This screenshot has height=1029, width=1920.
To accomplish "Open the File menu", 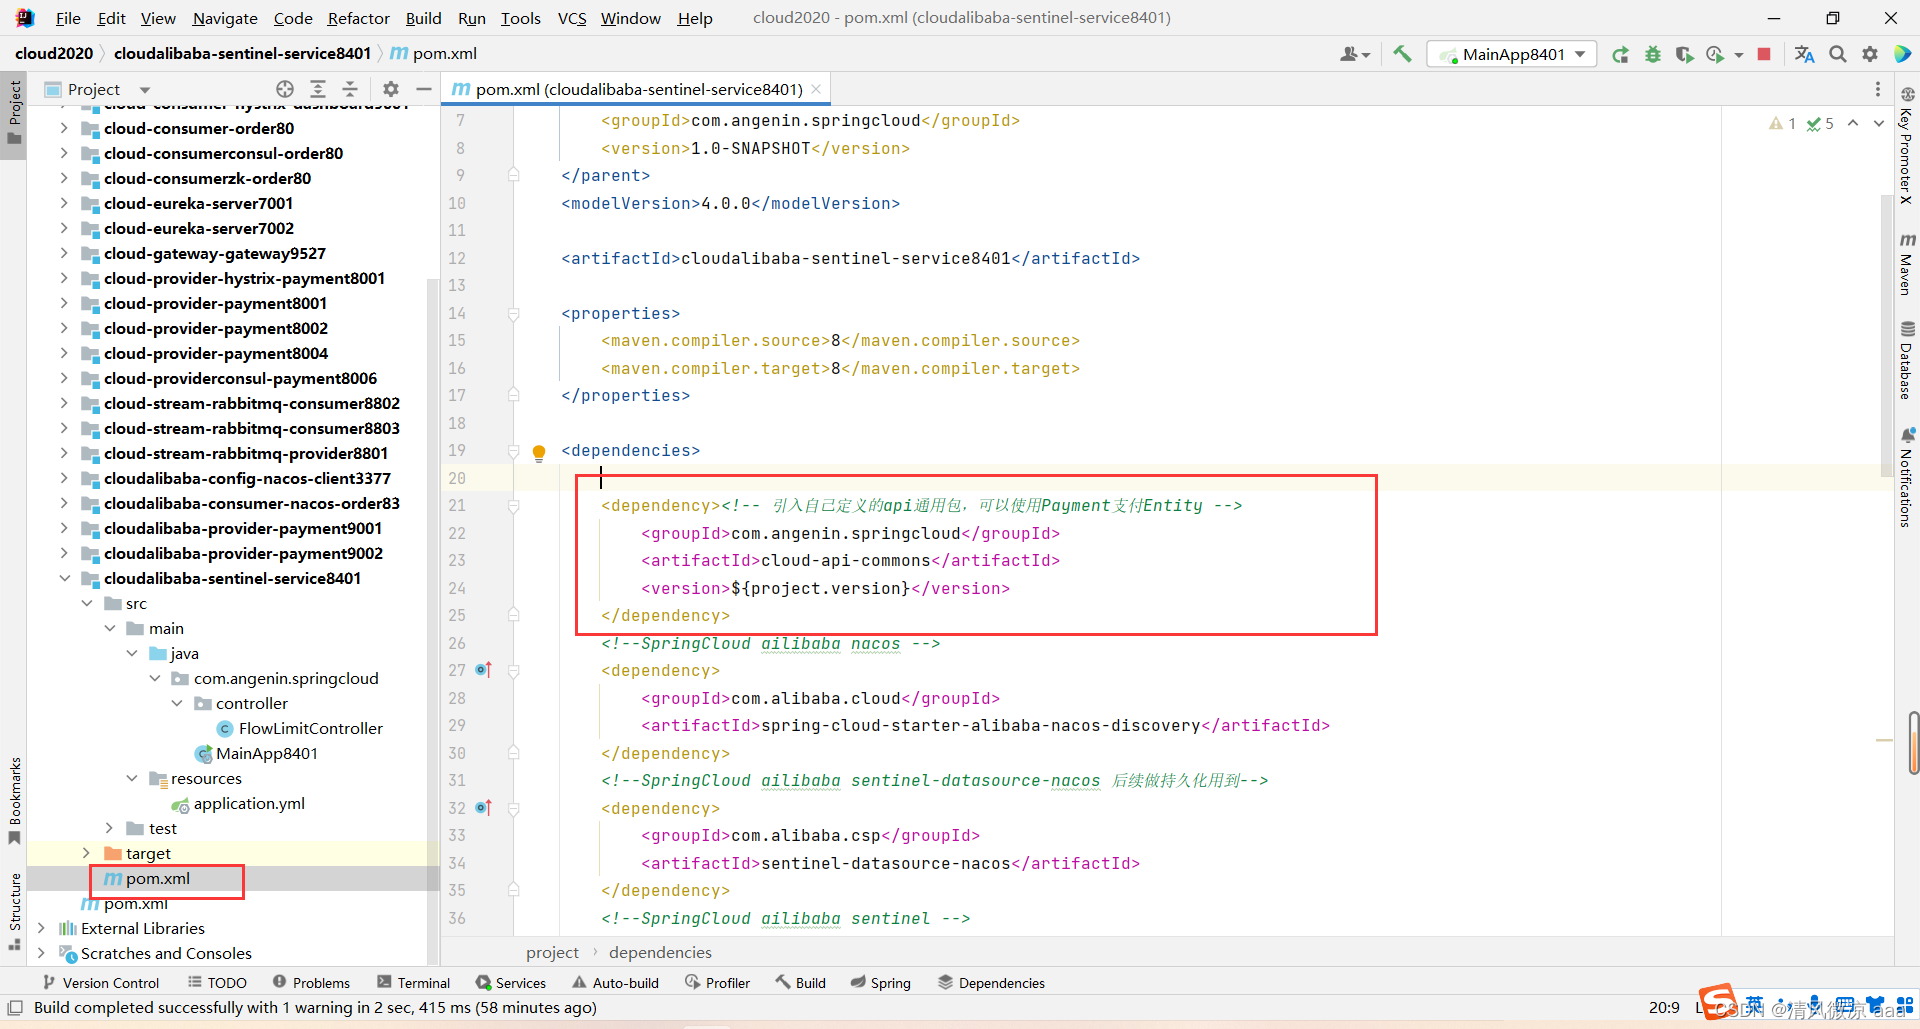I will (x=68, y=18).
